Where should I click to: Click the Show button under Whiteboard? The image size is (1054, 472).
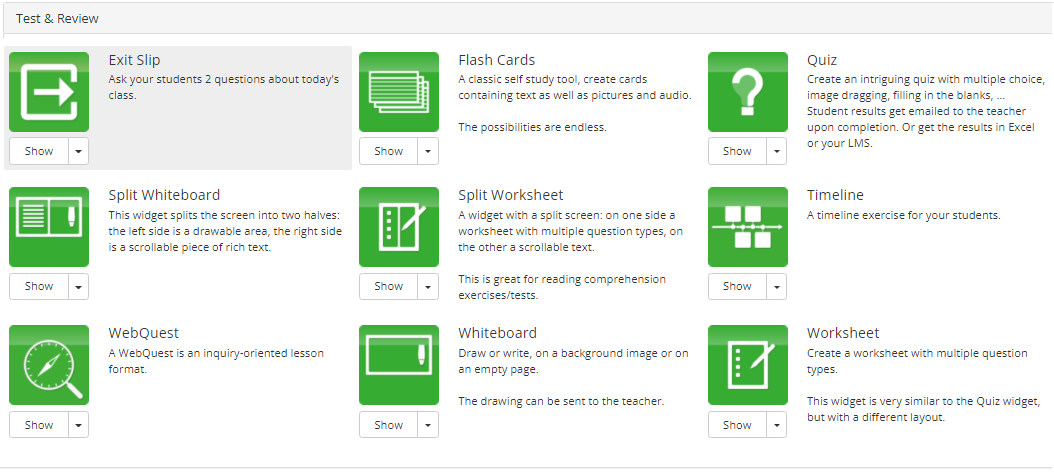pos(389,425)
